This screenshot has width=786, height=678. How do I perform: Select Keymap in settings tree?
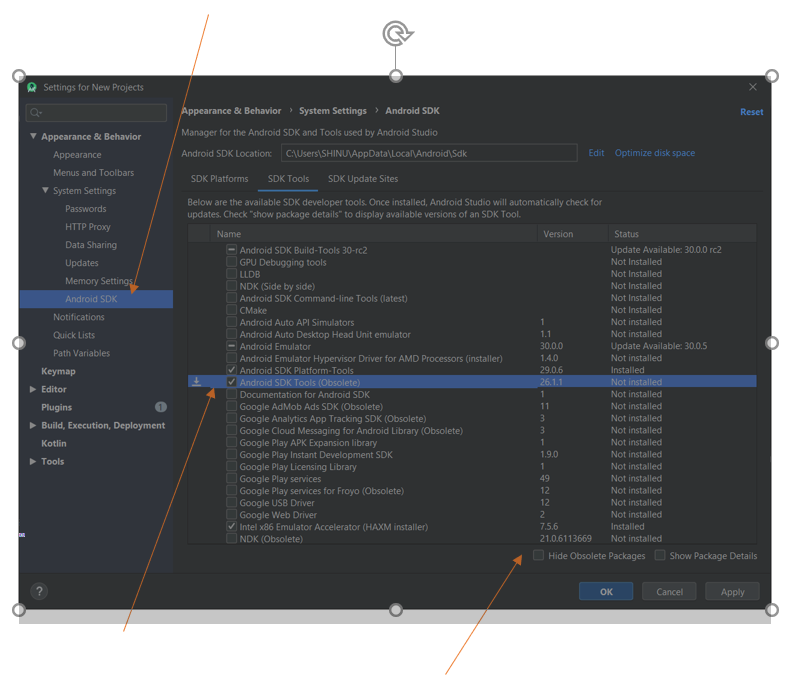[x=58, y=371]
